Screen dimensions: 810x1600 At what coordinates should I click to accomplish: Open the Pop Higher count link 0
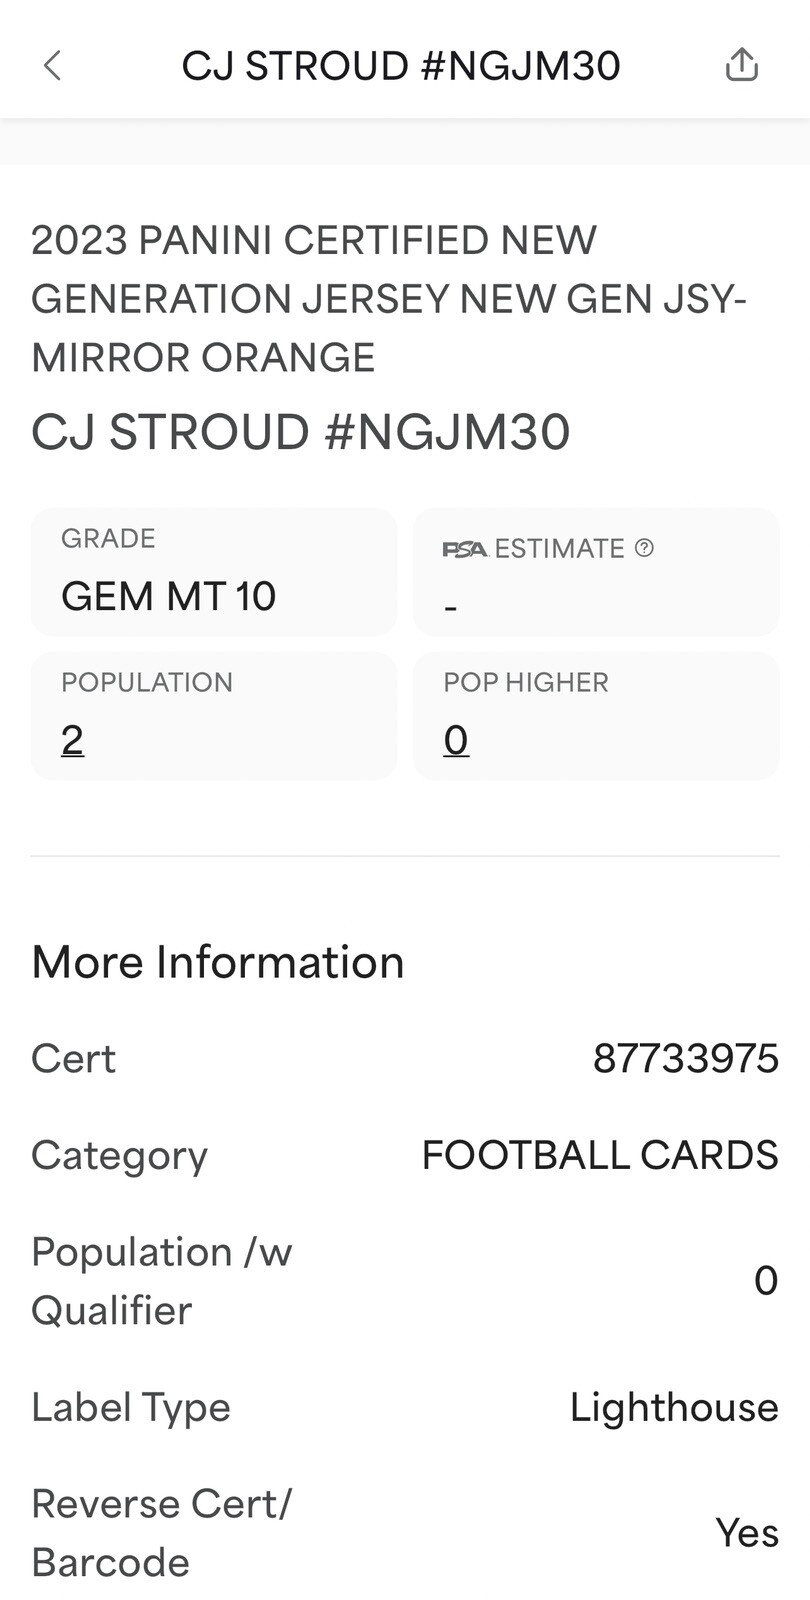click(456, 741)
